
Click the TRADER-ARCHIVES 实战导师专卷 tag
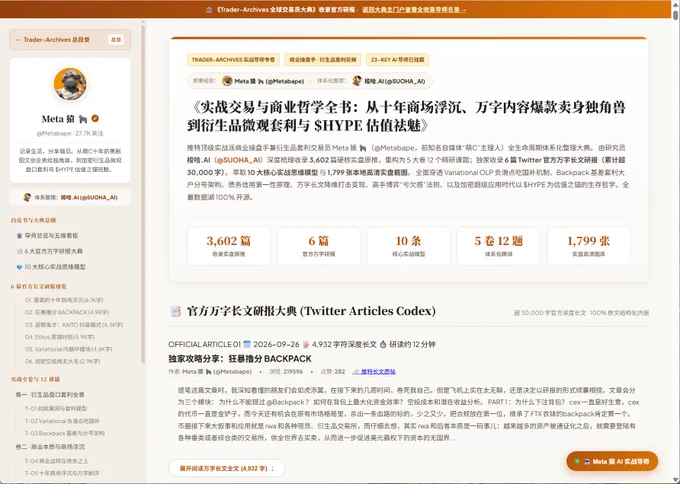[x=233, y=60]
